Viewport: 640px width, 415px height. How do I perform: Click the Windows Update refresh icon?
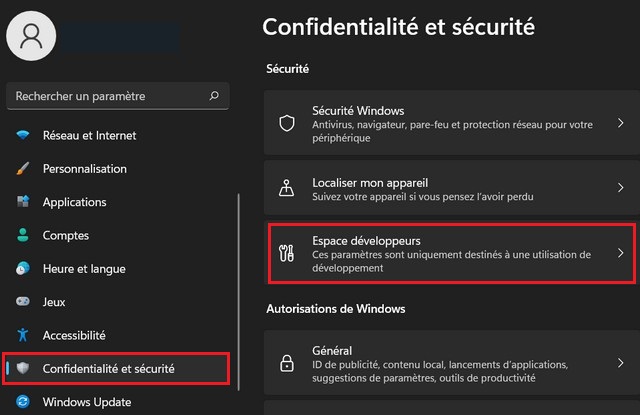point(23,402)
